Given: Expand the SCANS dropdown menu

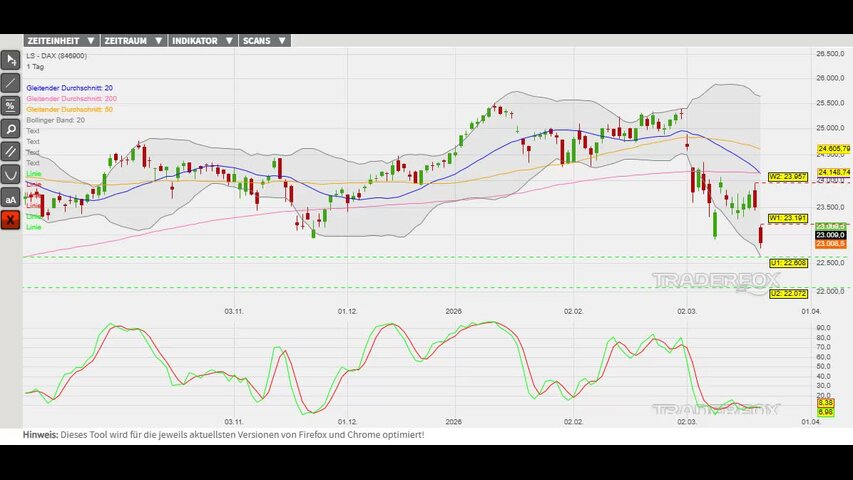Looking at the screenshot, I should [x=263, y=41].
